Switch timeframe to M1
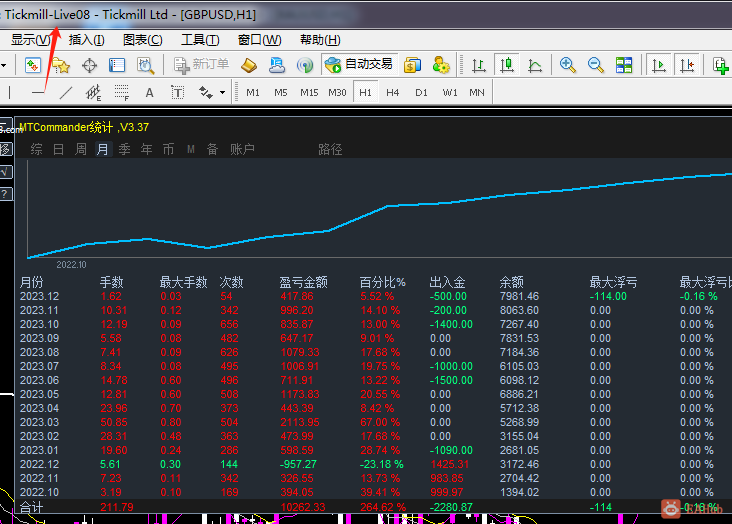This screenshot has height=524, width=732. pos(253,92)
